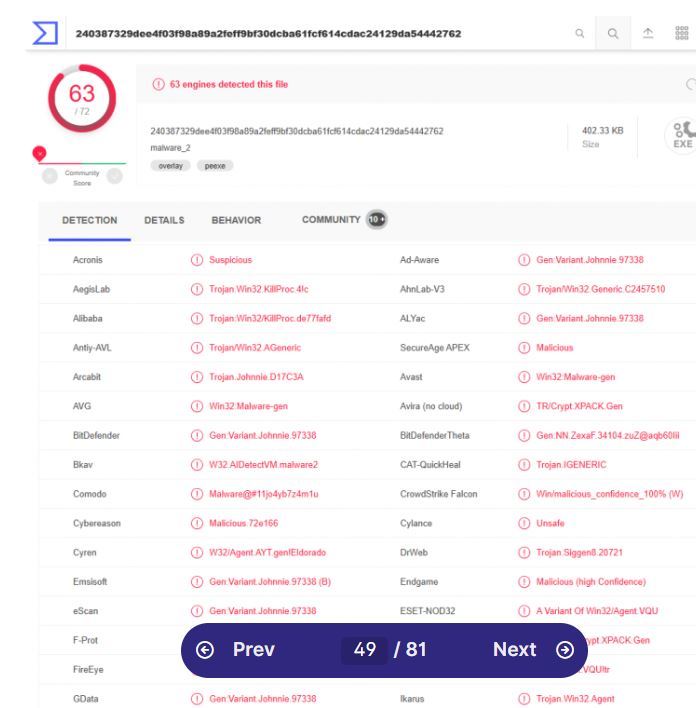Click the upload file arrow icon

point(648,33)
